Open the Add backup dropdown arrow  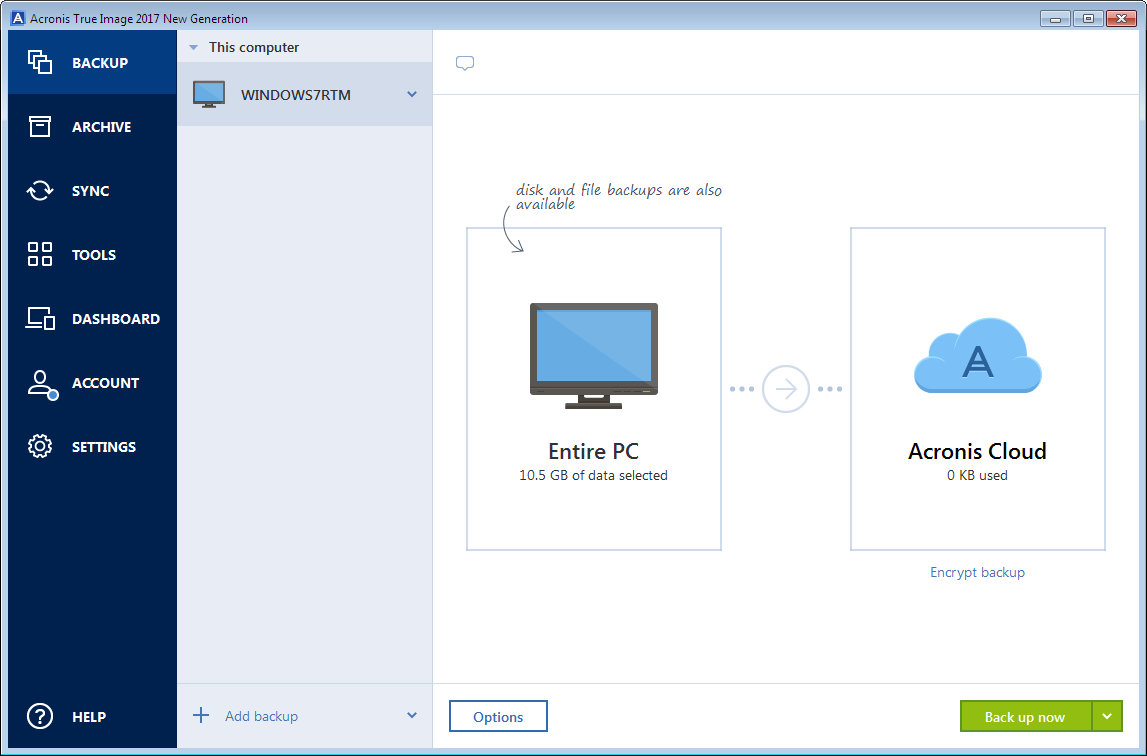[x=411, y=715]
